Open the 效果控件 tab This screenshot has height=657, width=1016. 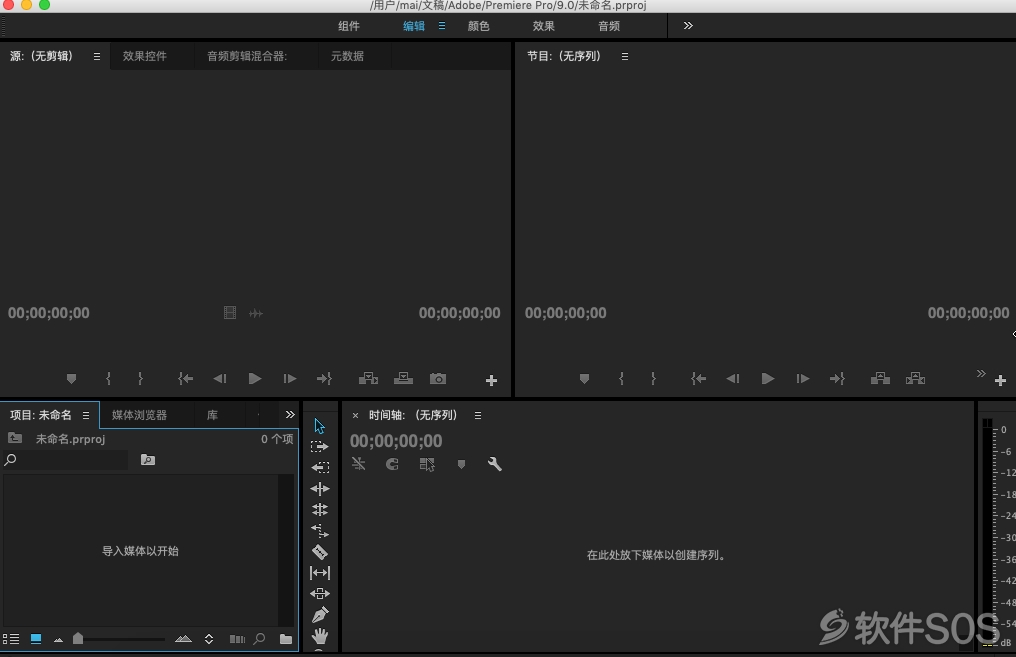tap(144, 56)
